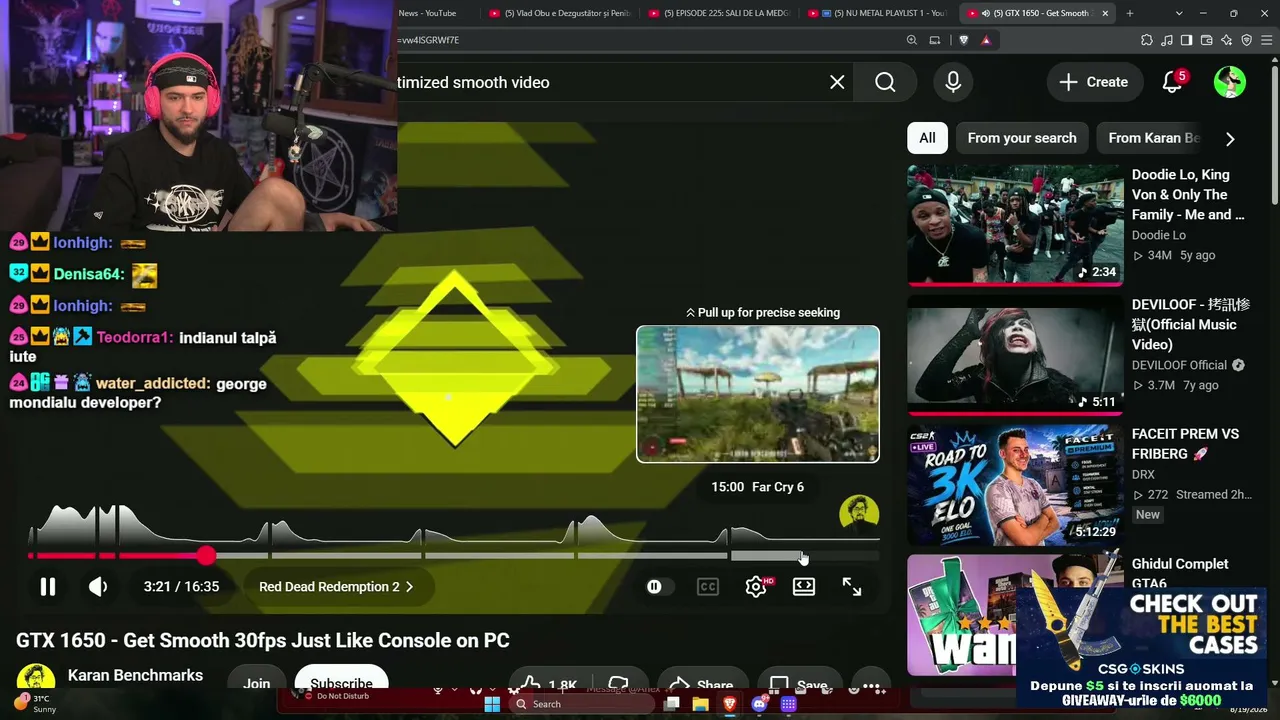
Task: Switch to the Vlad Obu browser tab
Action: [x=560, y=13]
